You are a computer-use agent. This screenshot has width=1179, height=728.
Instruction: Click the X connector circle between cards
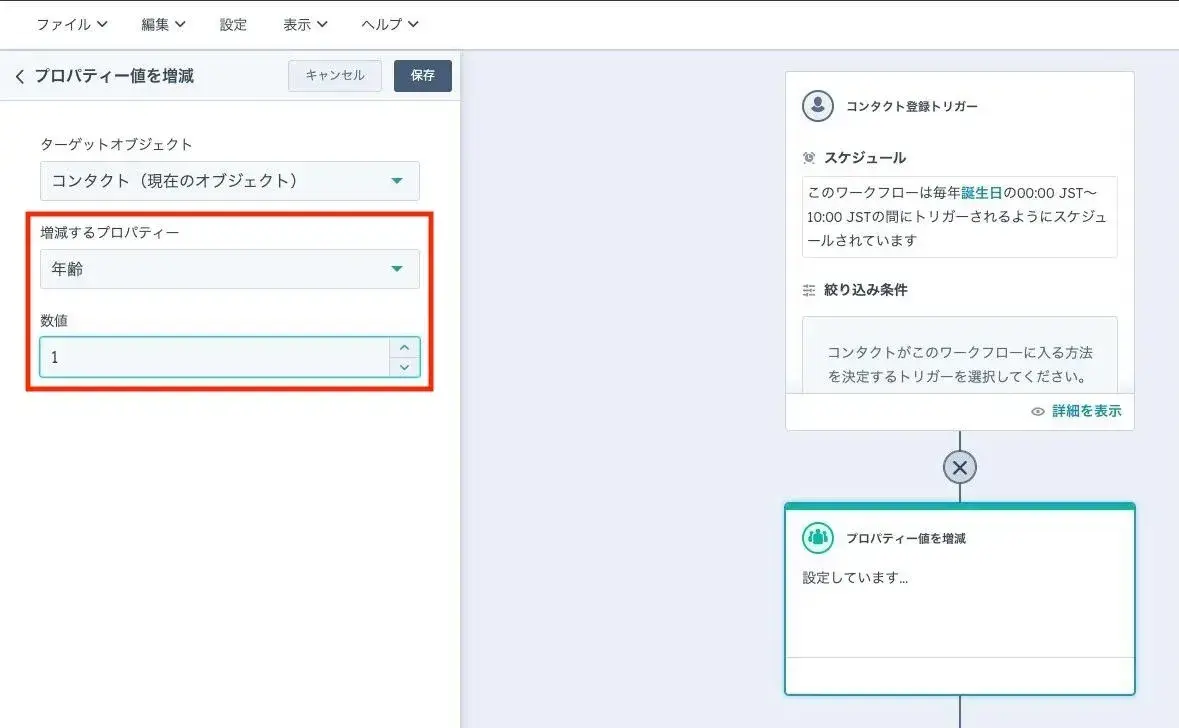(x=959, y=467)
